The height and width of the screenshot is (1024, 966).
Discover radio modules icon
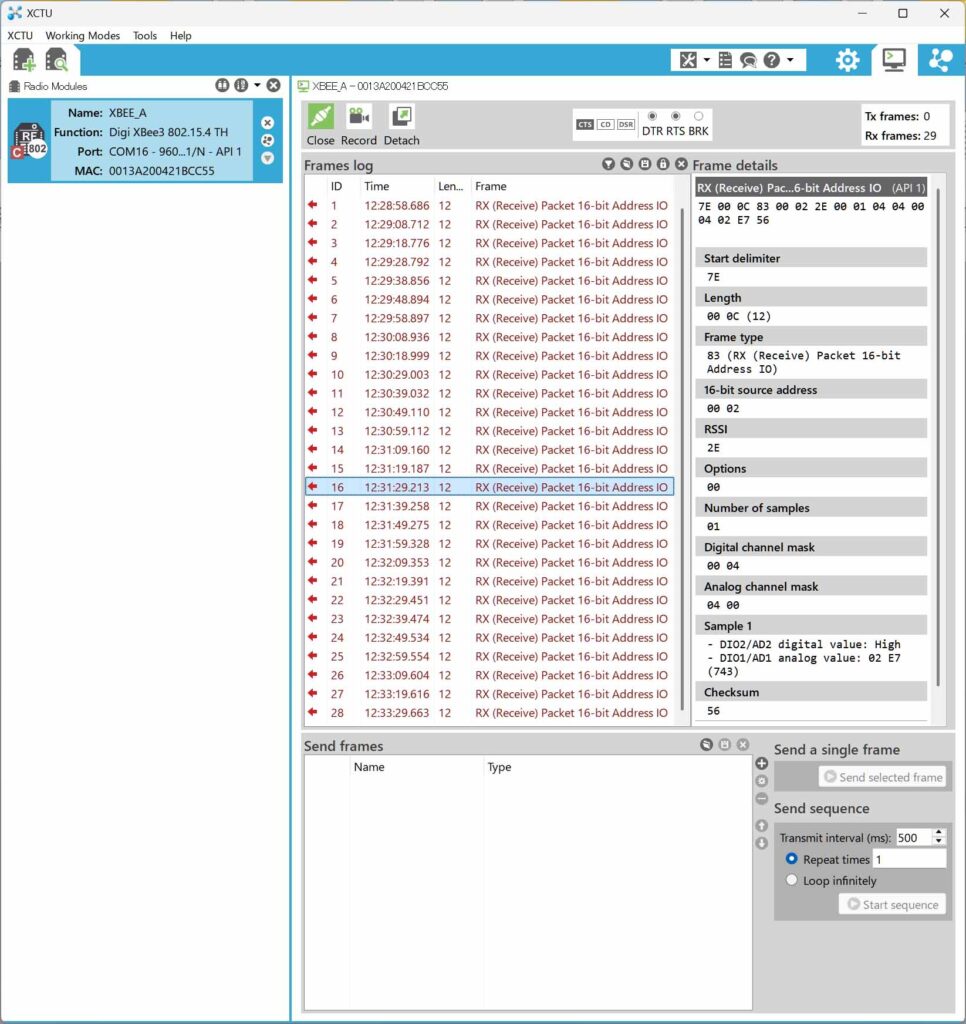[57, 60]
